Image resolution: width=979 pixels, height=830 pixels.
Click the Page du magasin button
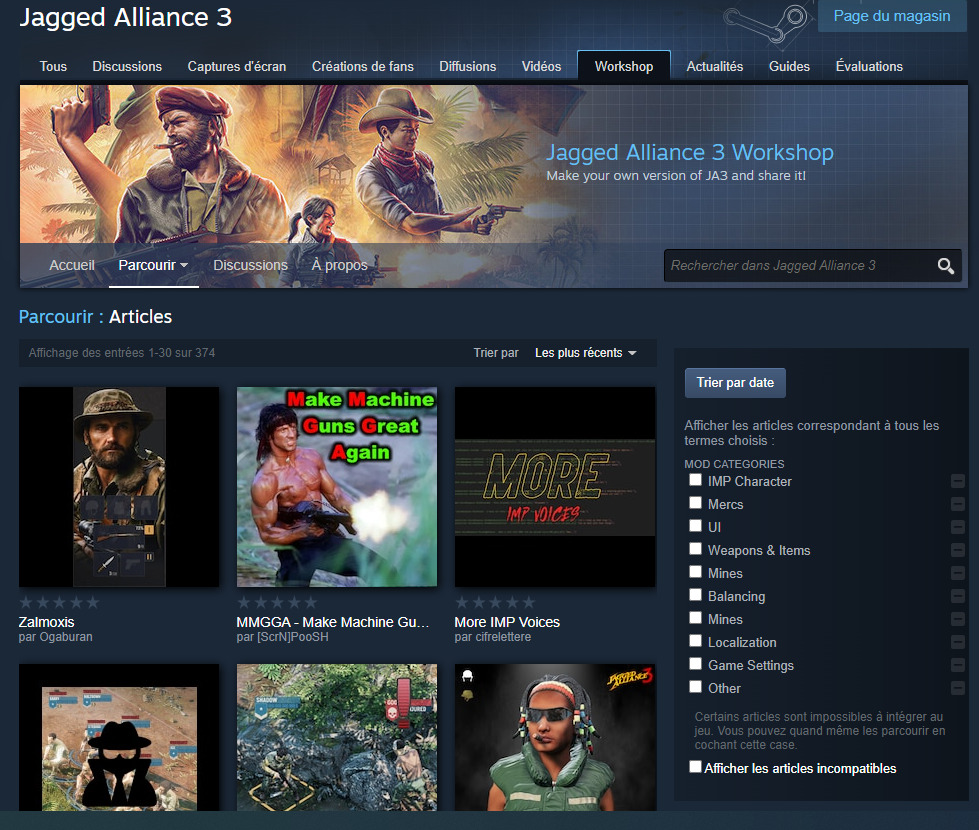click(x=891, y=16)
